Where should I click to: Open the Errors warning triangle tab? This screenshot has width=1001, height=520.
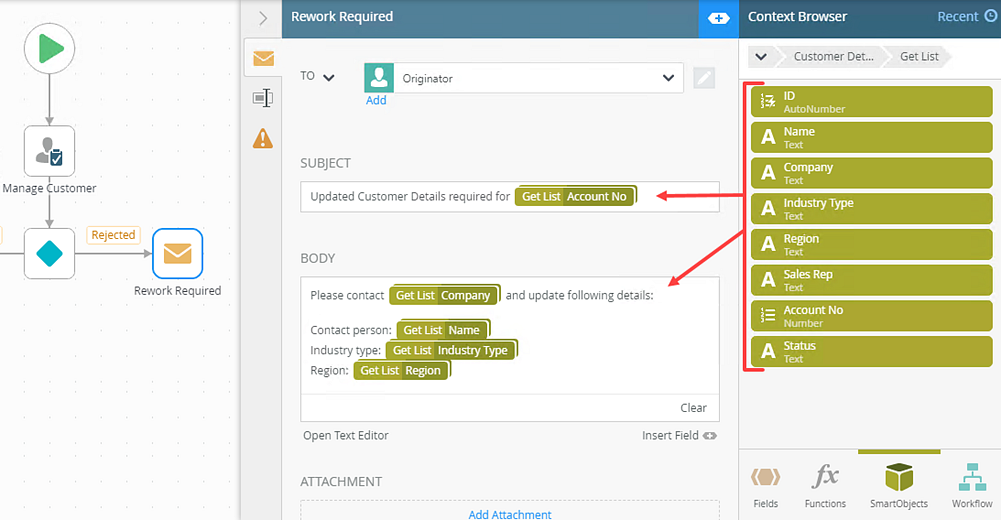point(263,138)
